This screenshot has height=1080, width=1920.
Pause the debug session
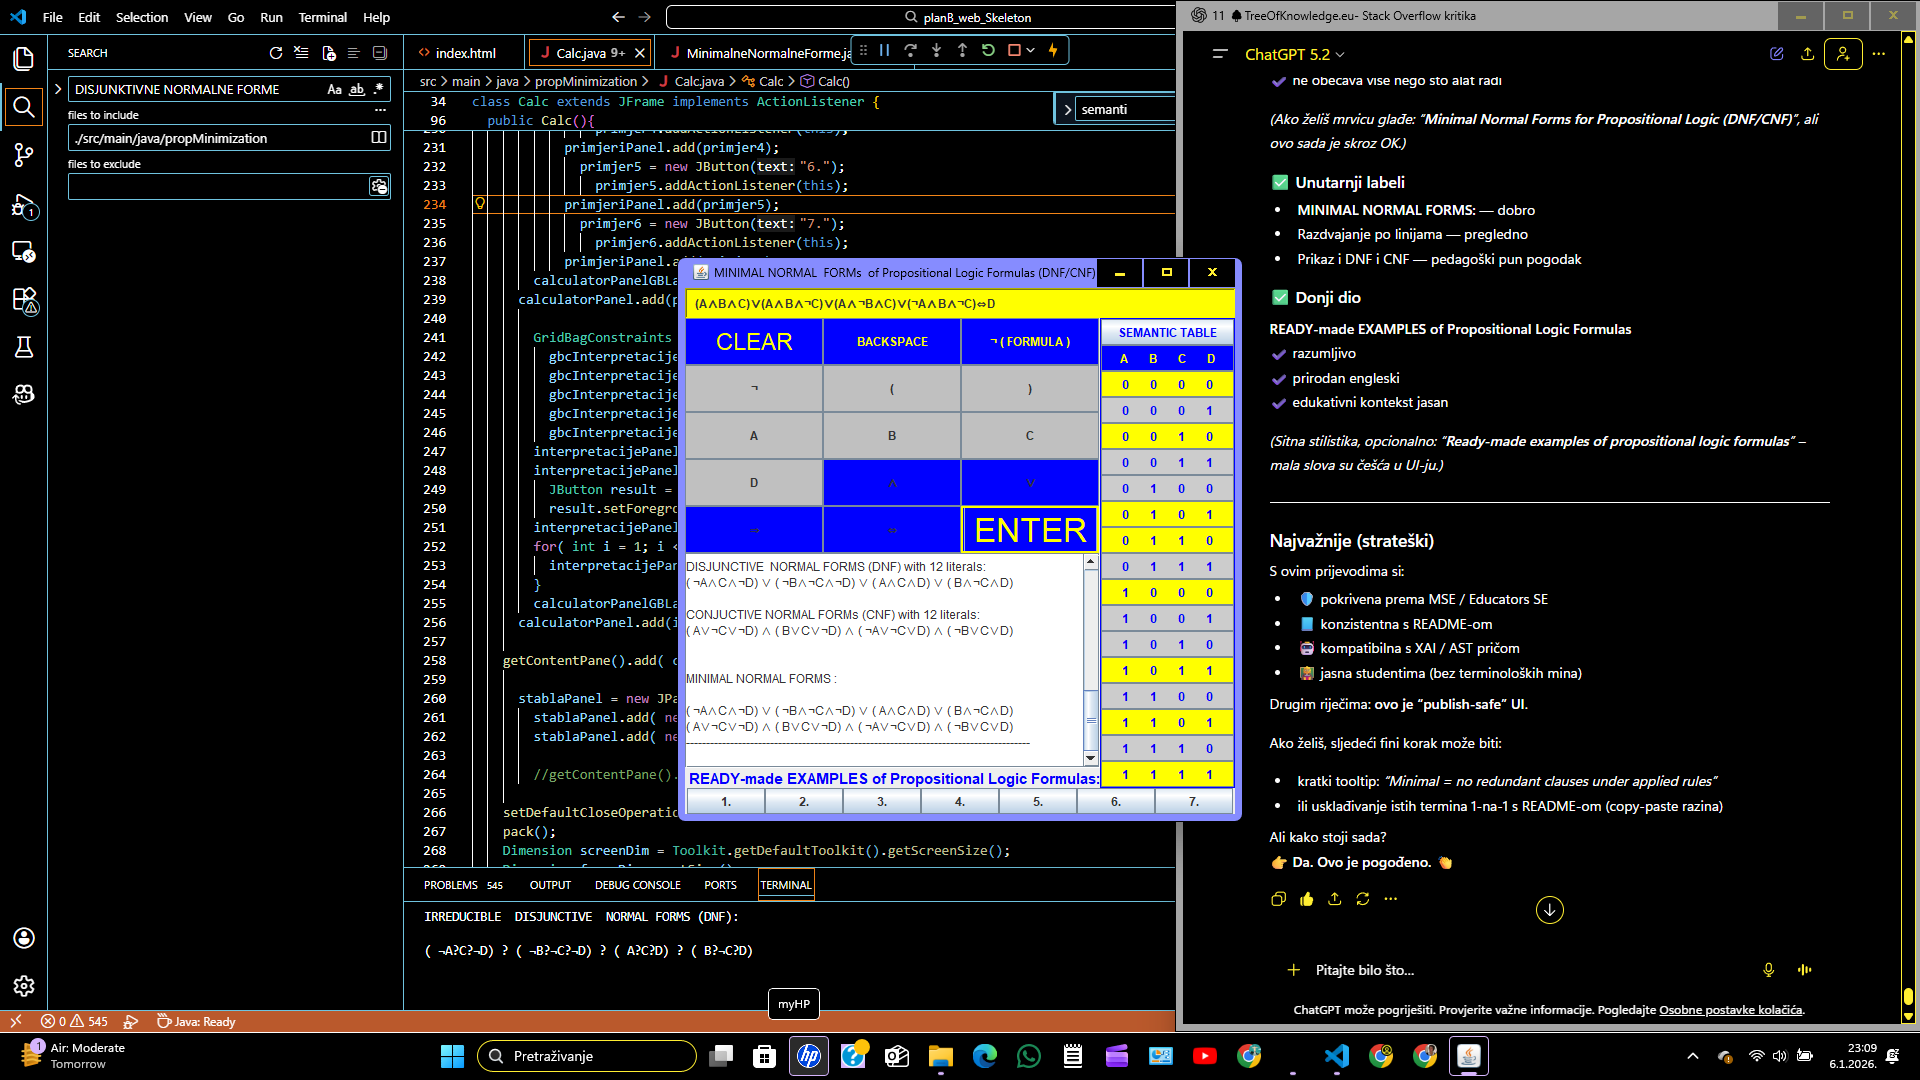tap(884, 50)
